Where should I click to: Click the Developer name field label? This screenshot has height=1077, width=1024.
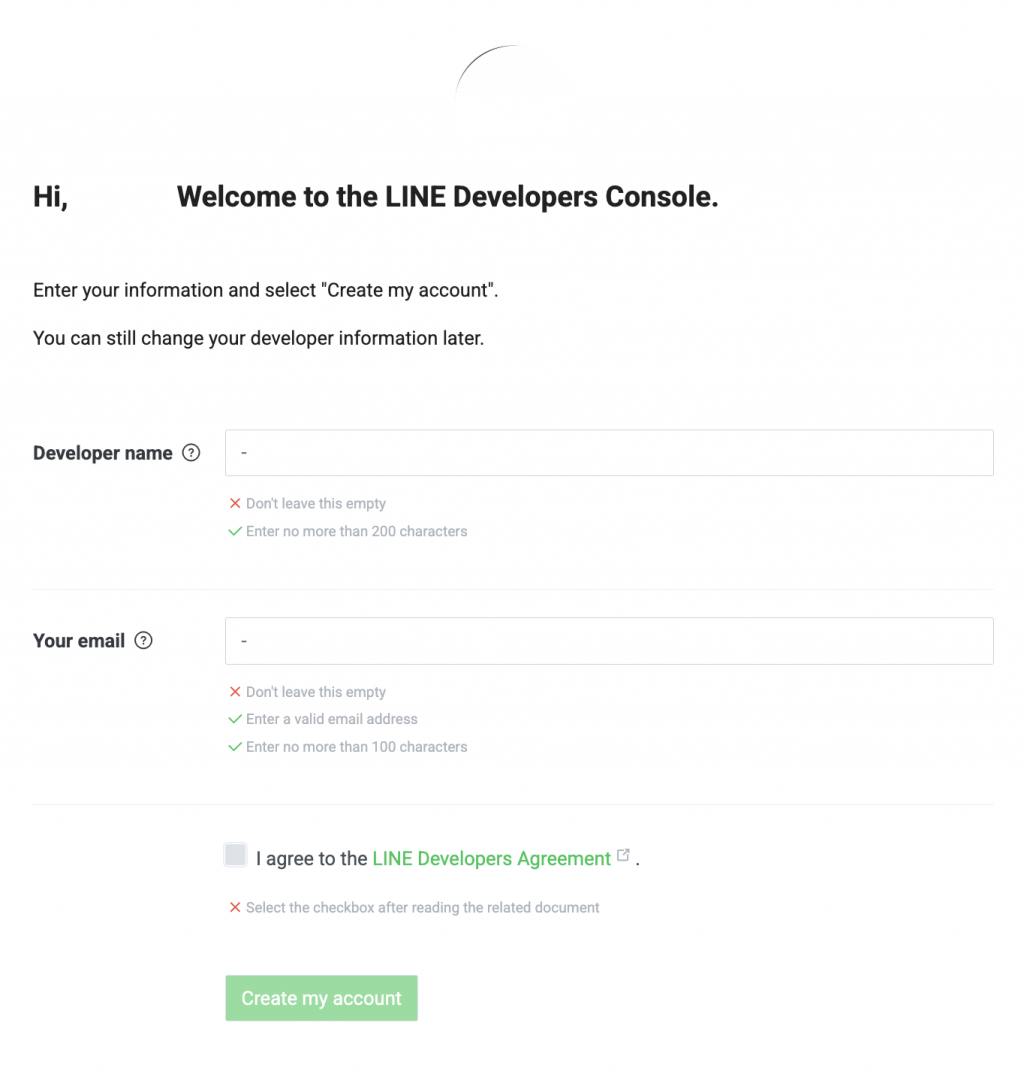click(102, 453)
